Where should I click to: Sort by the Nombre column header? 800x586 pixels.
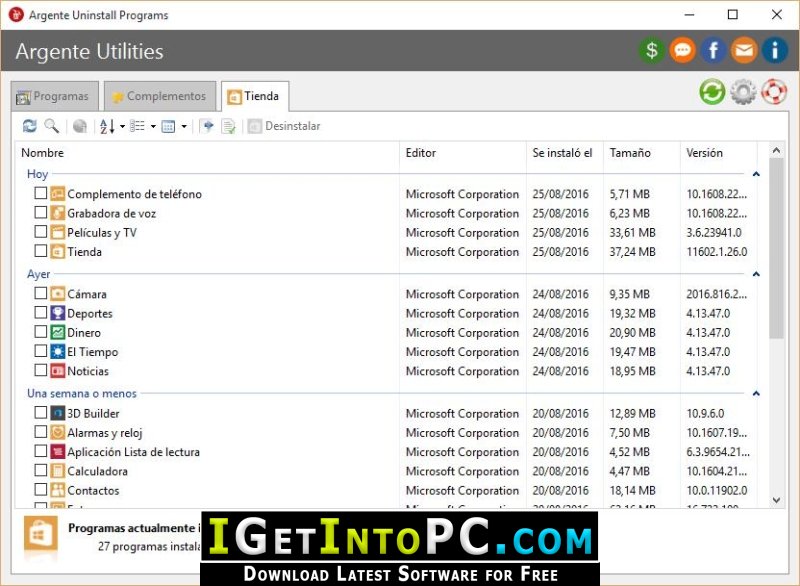coord(207,153)
